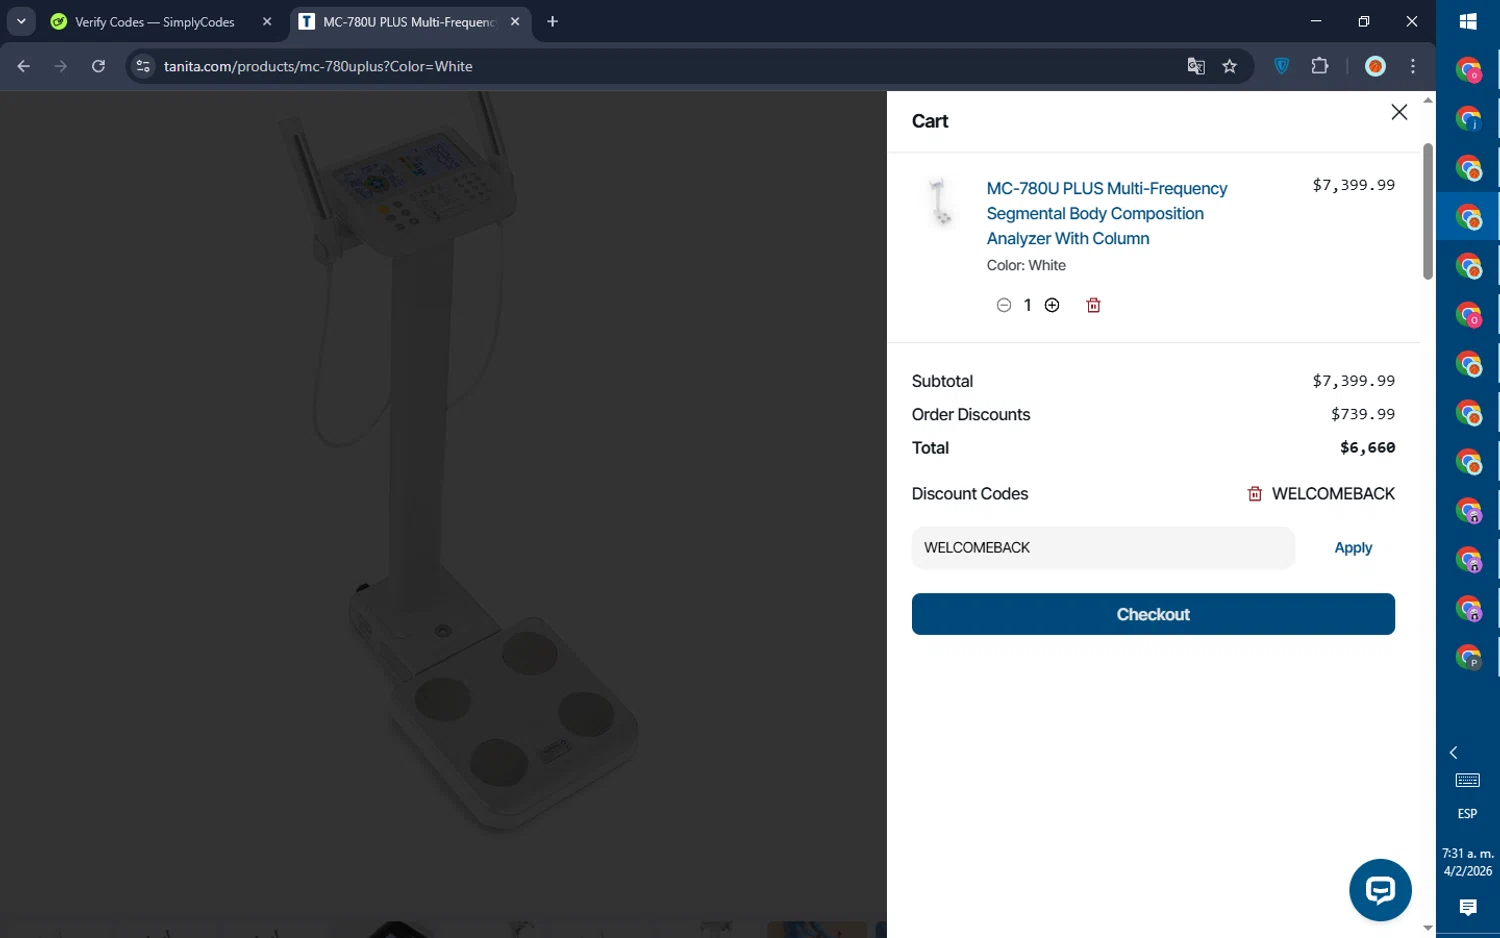Image resolution: width=1500 pixels, height=938 pixels.
Task: Open the Chrome tab search dropdown
Action: [21, 21]
